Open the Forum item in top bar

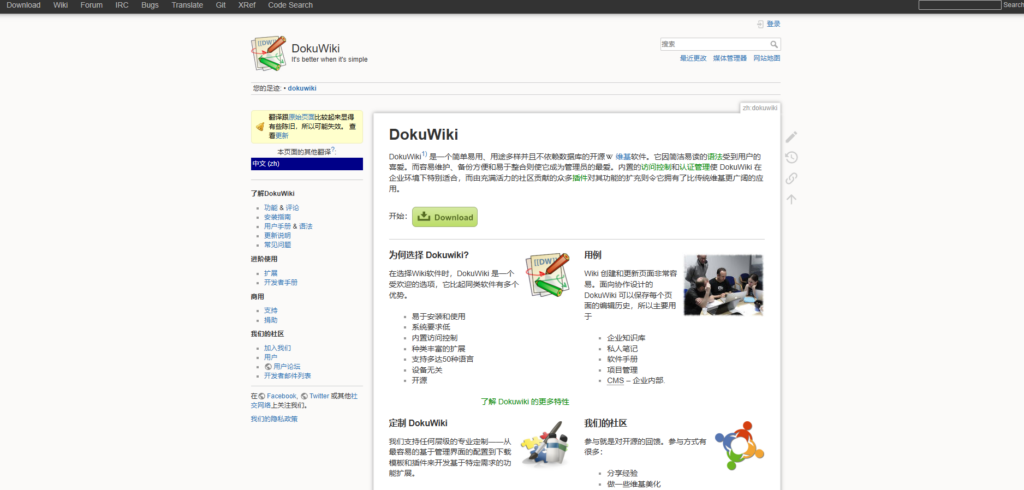pyautogui.click(x=91, y=5)
